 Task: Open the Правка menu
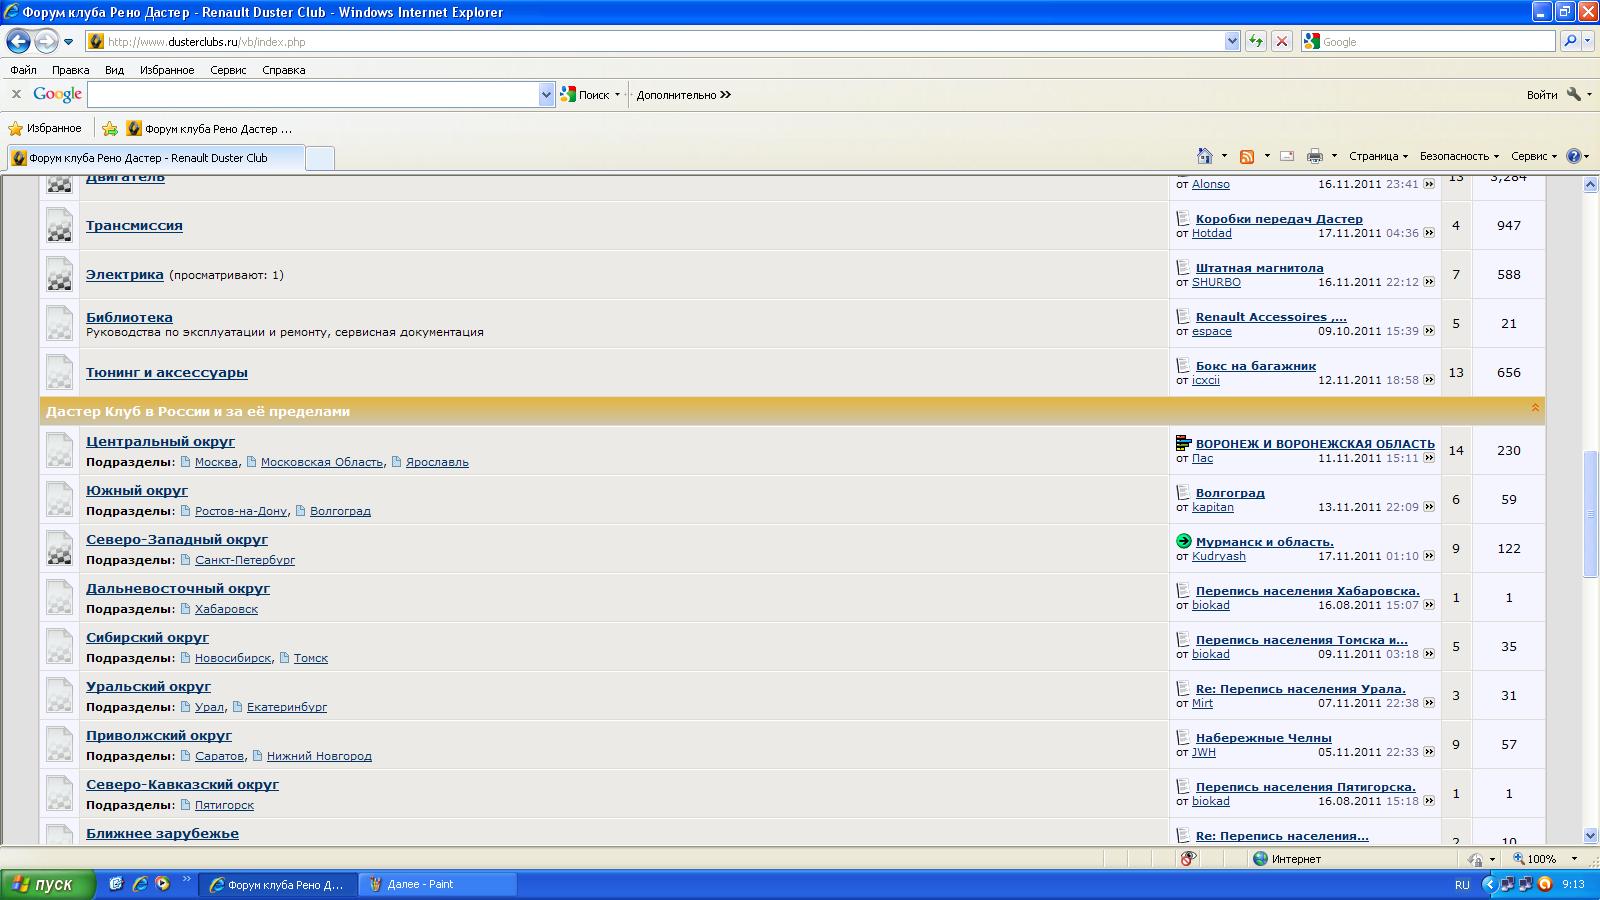point(70,70)
